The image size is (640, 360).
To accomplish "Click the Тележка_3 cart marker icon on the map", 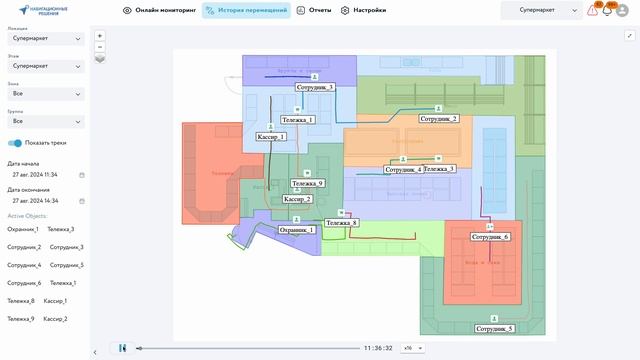I will click(438, 158).
